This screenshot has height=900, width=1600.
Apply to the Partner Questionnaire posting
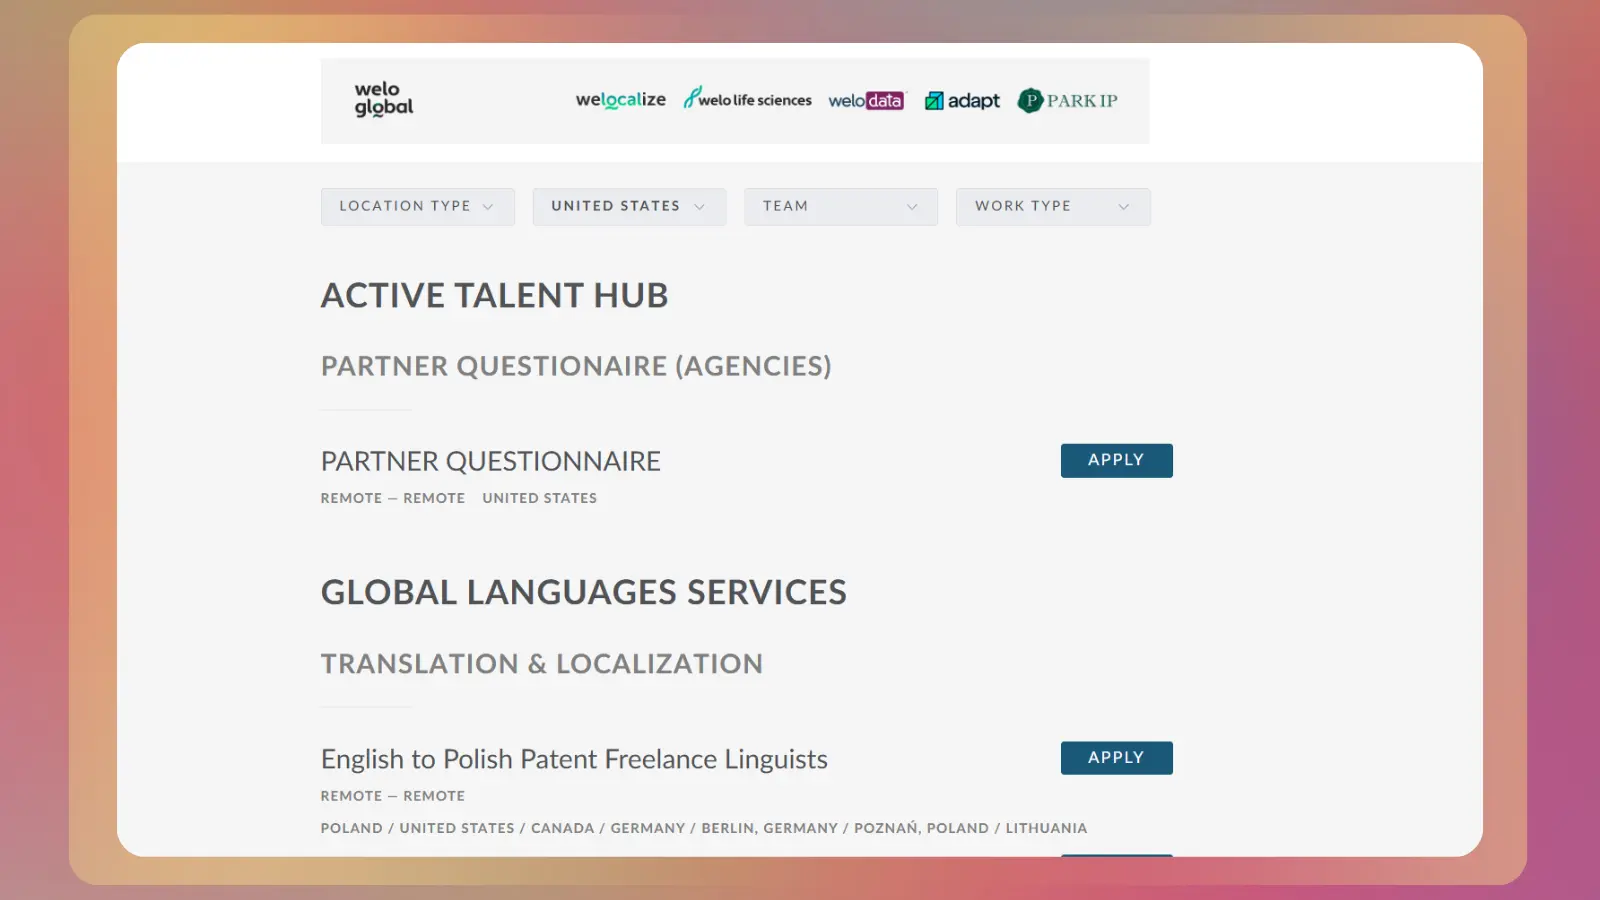click(x=1116, y=460)
